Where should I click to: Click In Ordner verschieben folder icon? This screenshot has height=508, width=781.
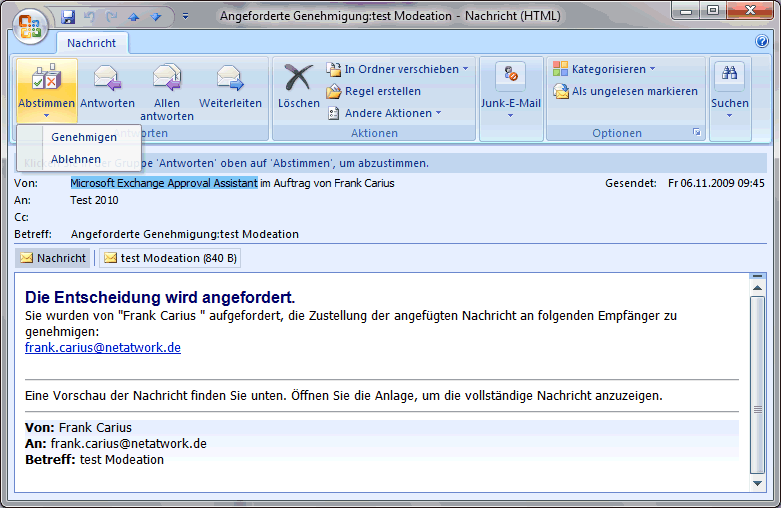coord(333,69)
